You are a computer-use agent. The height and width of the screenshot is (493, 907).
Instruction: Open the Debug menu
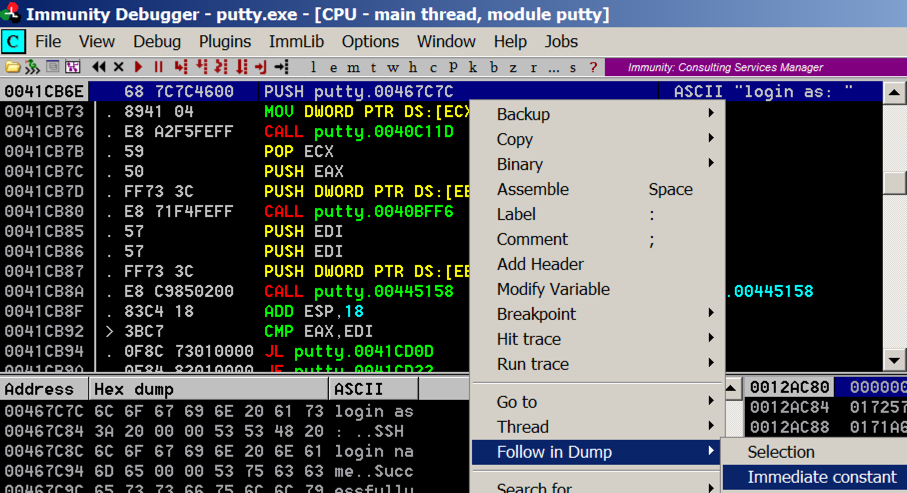157,41
